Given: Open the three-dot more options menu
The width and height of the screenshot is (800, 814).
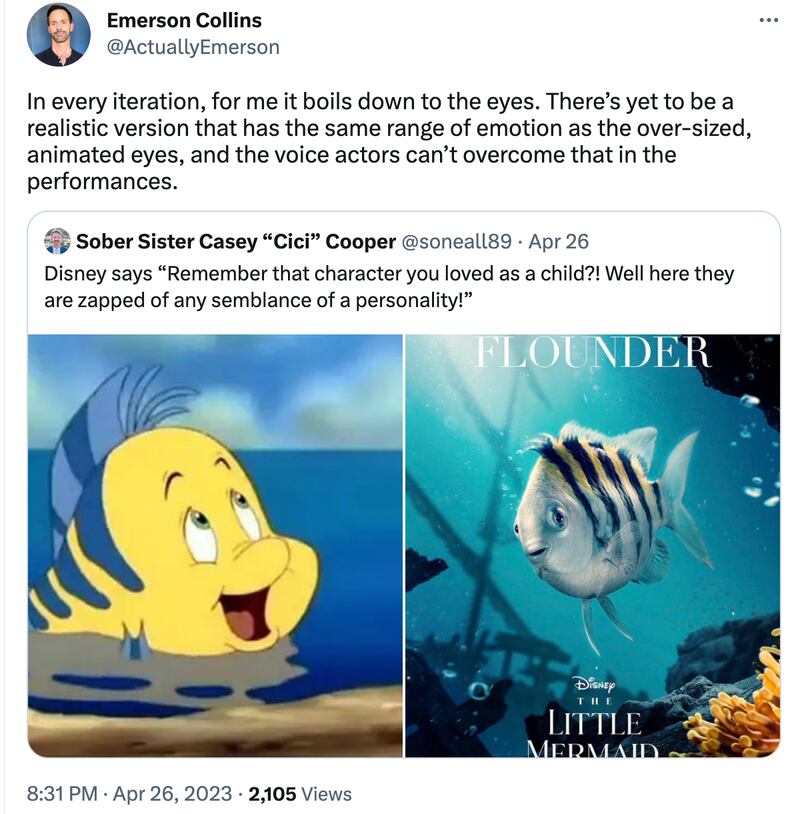Looking at the screenshot, I should click(768, 21).
